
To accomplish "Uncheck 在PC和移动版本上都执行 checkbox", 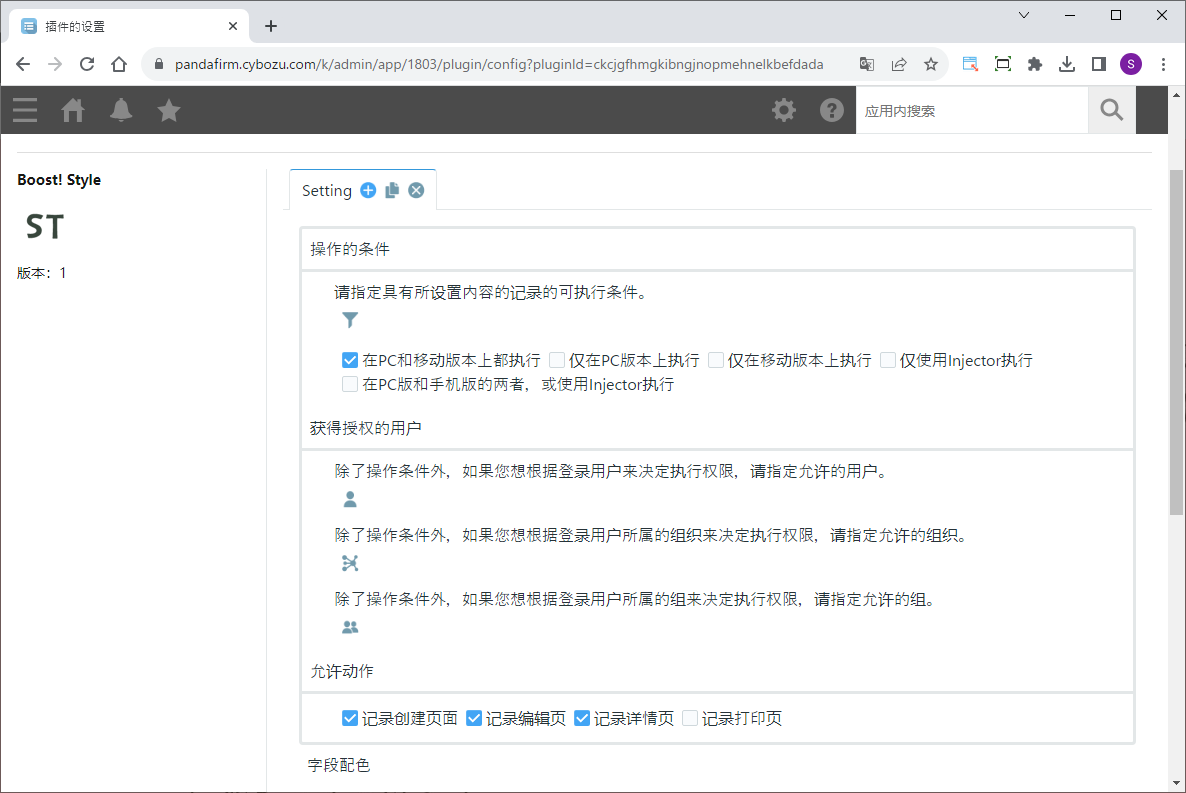I will coord(350,360).
